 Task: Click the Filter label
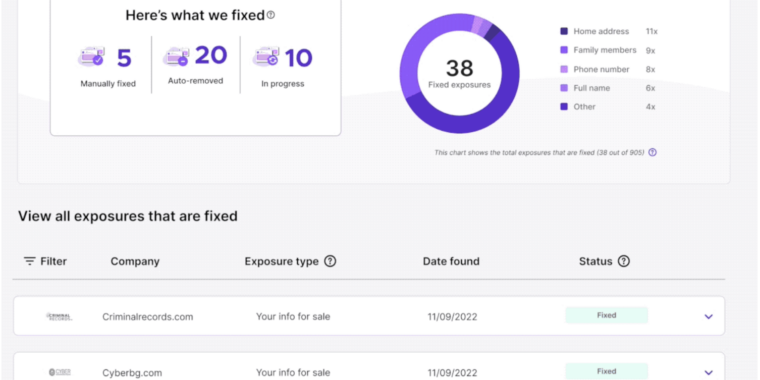(x=53, y=261)
